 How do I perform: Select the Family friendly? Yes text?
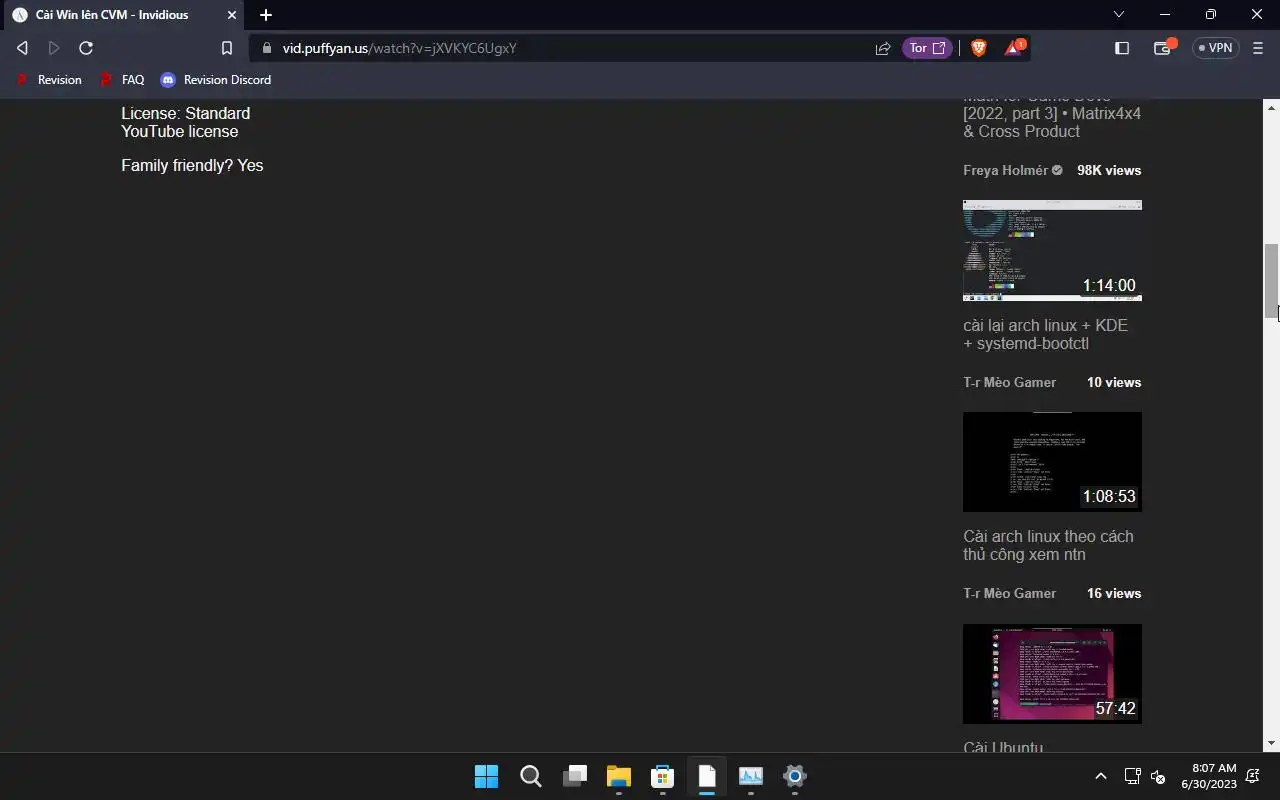coord(192,165)
